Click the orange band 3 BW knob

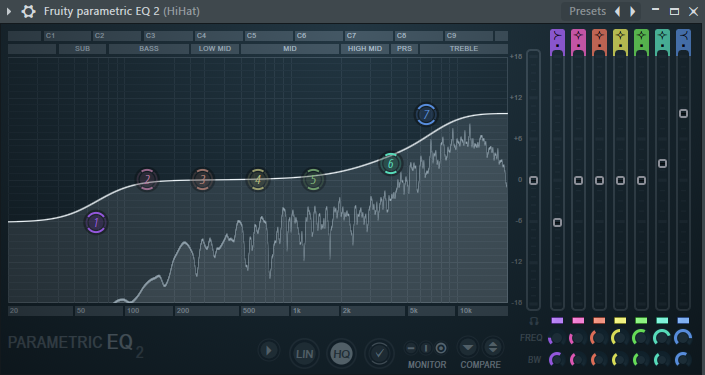(x=599, y=359)
